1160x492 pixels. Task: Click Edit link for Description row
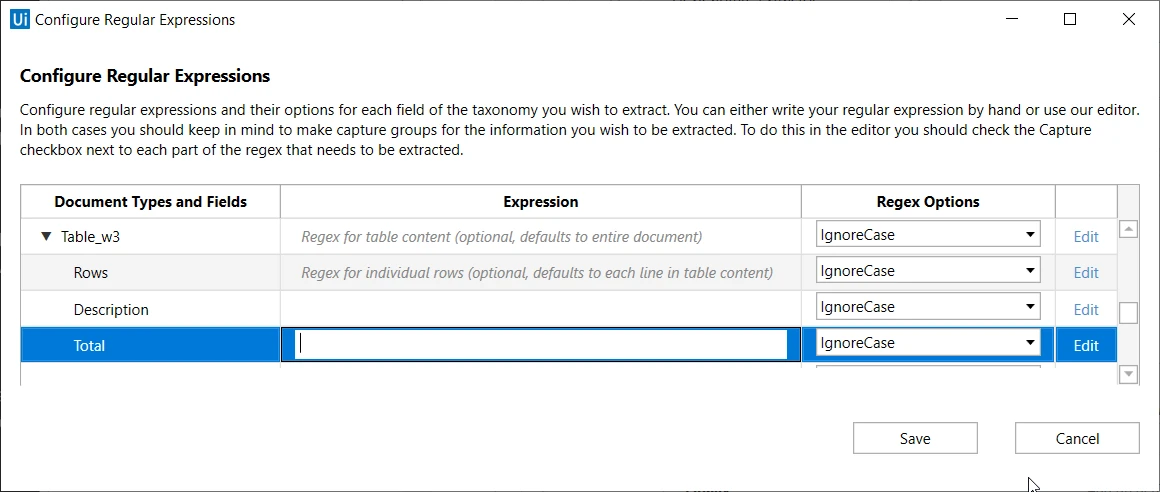1085,309
